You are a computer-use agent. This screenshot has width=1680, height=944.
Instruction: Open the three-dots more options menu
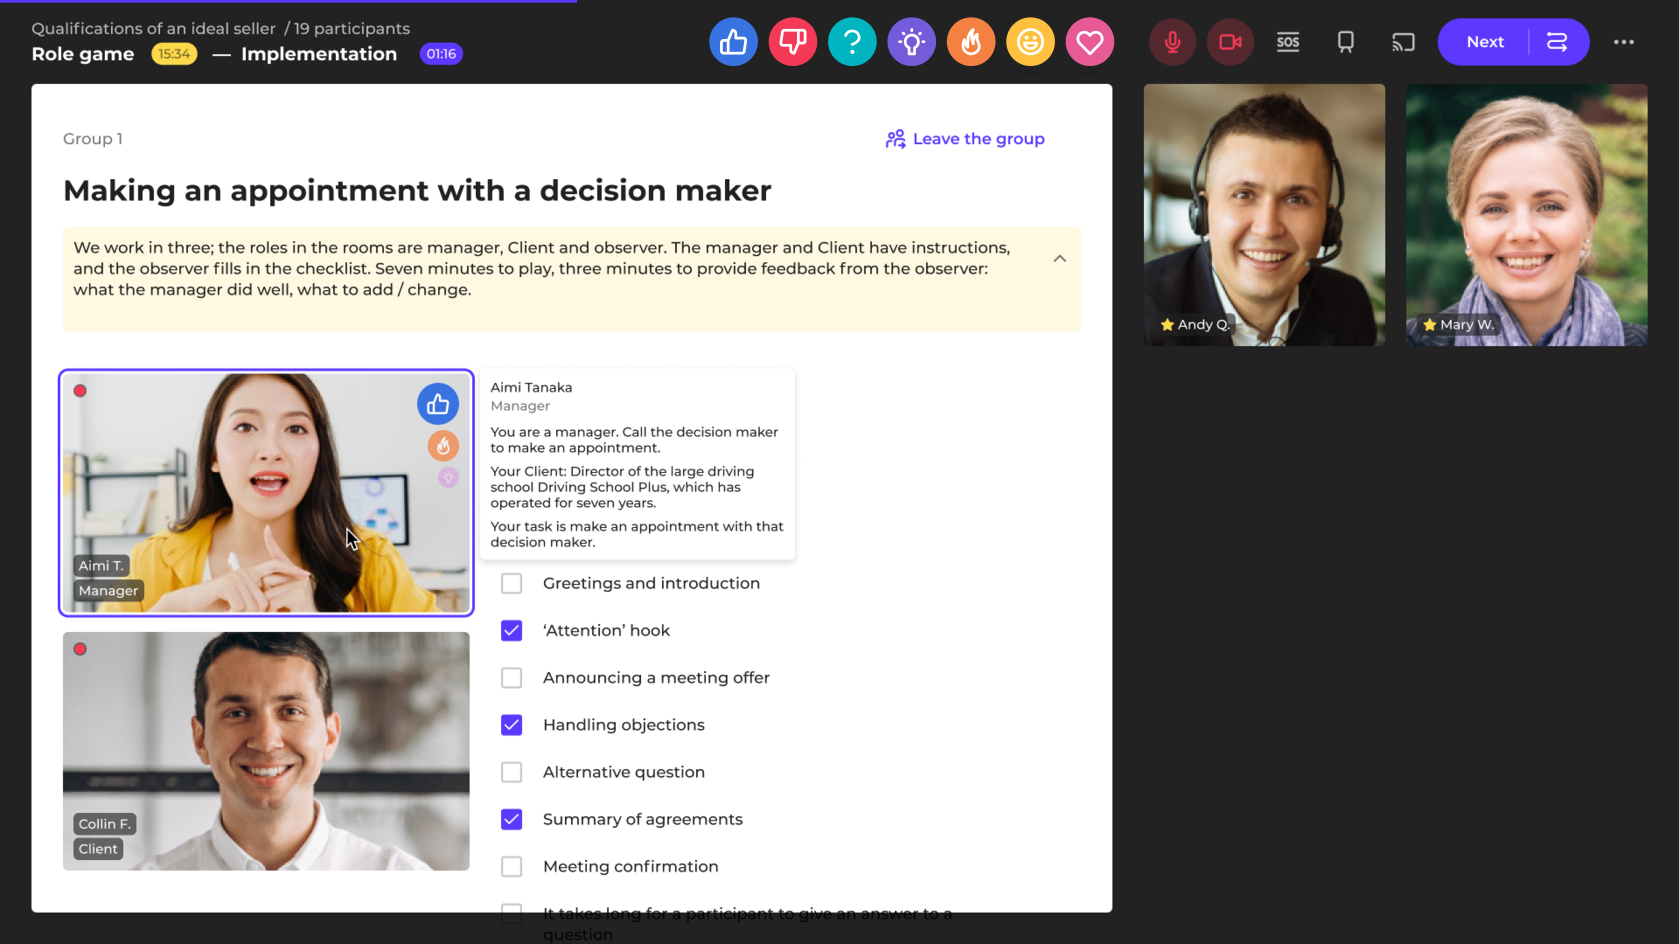point(1623,42)
